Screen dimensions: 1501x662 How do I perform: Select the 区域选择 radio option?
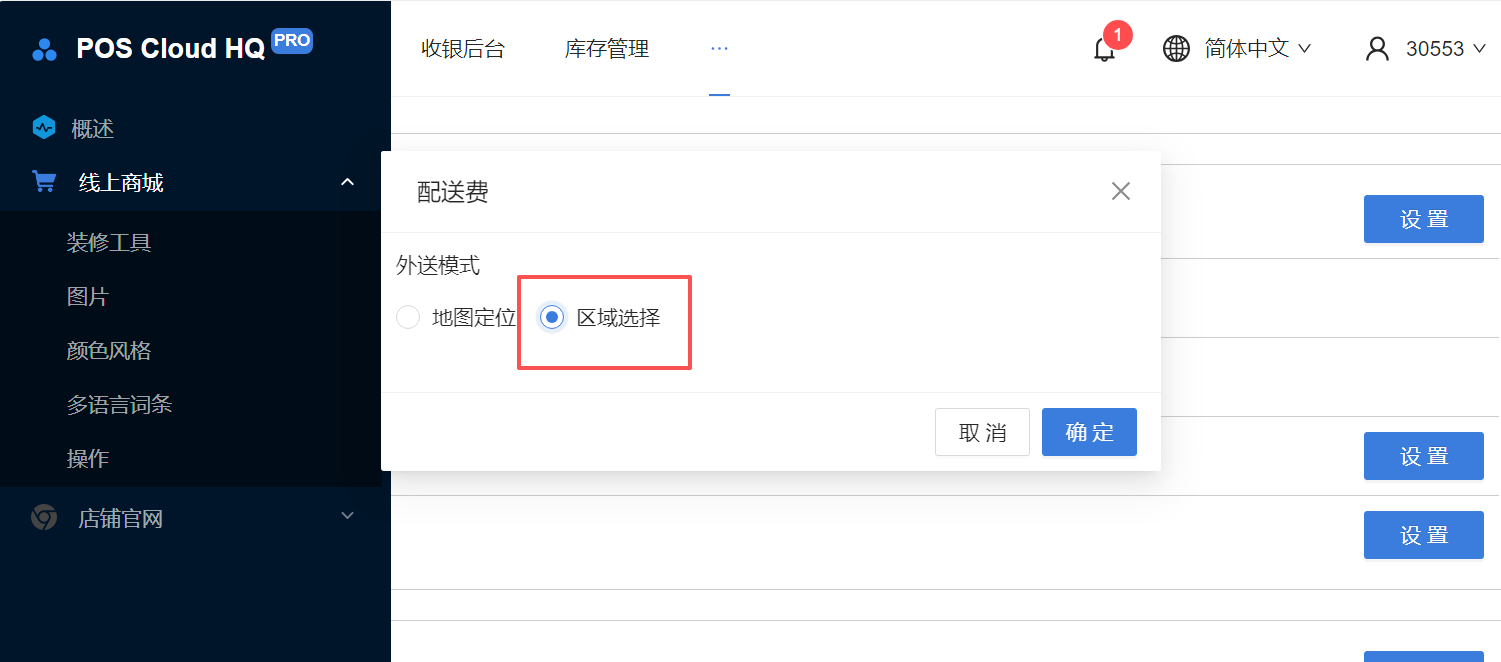click(x=552, y=318)
